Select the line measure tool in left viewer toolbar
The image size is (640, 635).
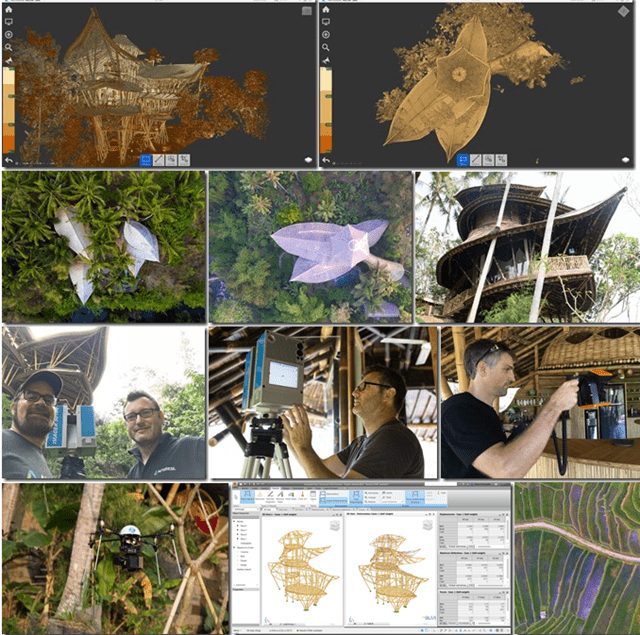pos(158,159)
